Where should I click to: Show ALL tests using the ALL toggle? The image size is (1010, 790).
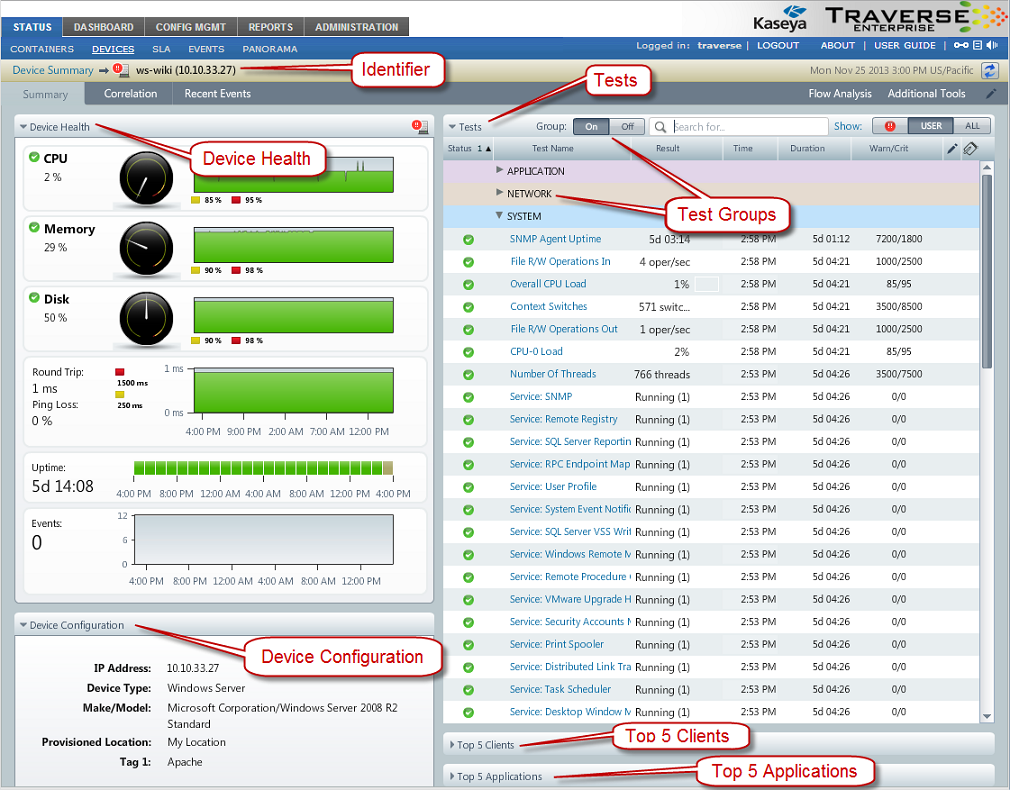tap(972, 127)
